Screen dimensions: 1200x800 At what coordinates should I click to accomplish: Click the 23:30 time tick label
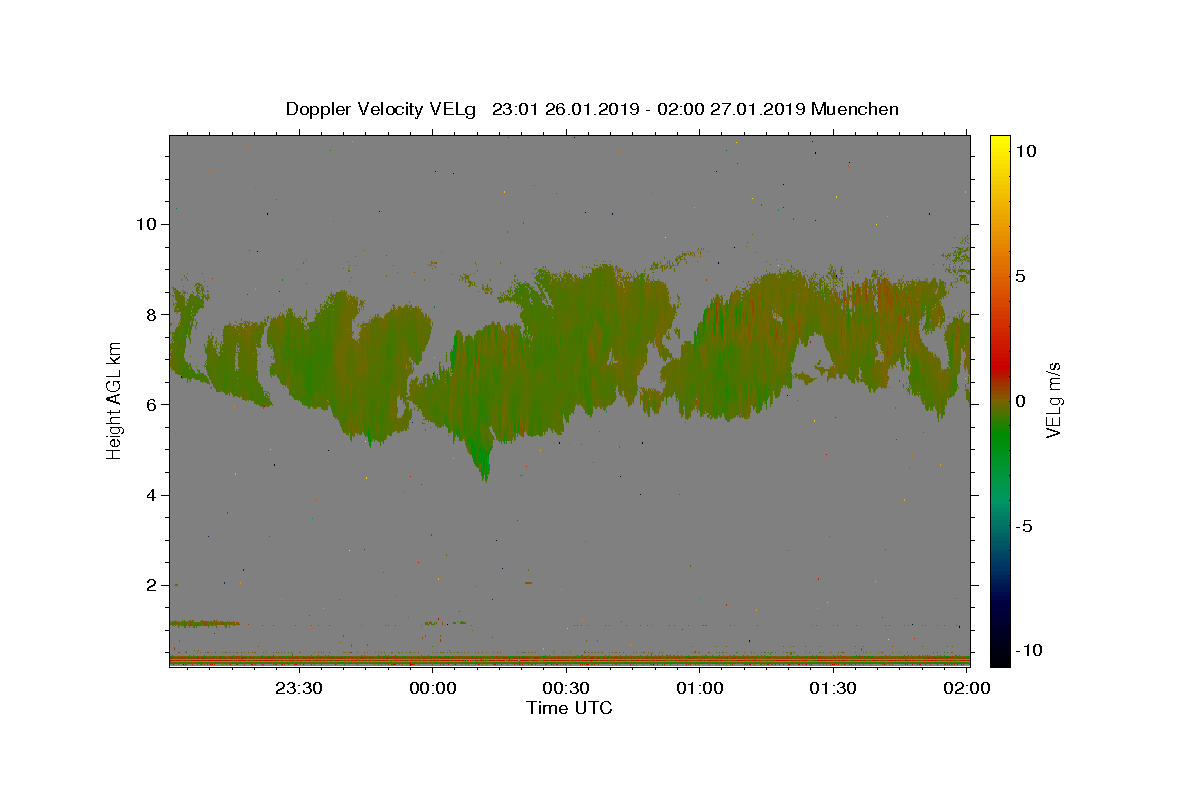click(x=298, y=688)
